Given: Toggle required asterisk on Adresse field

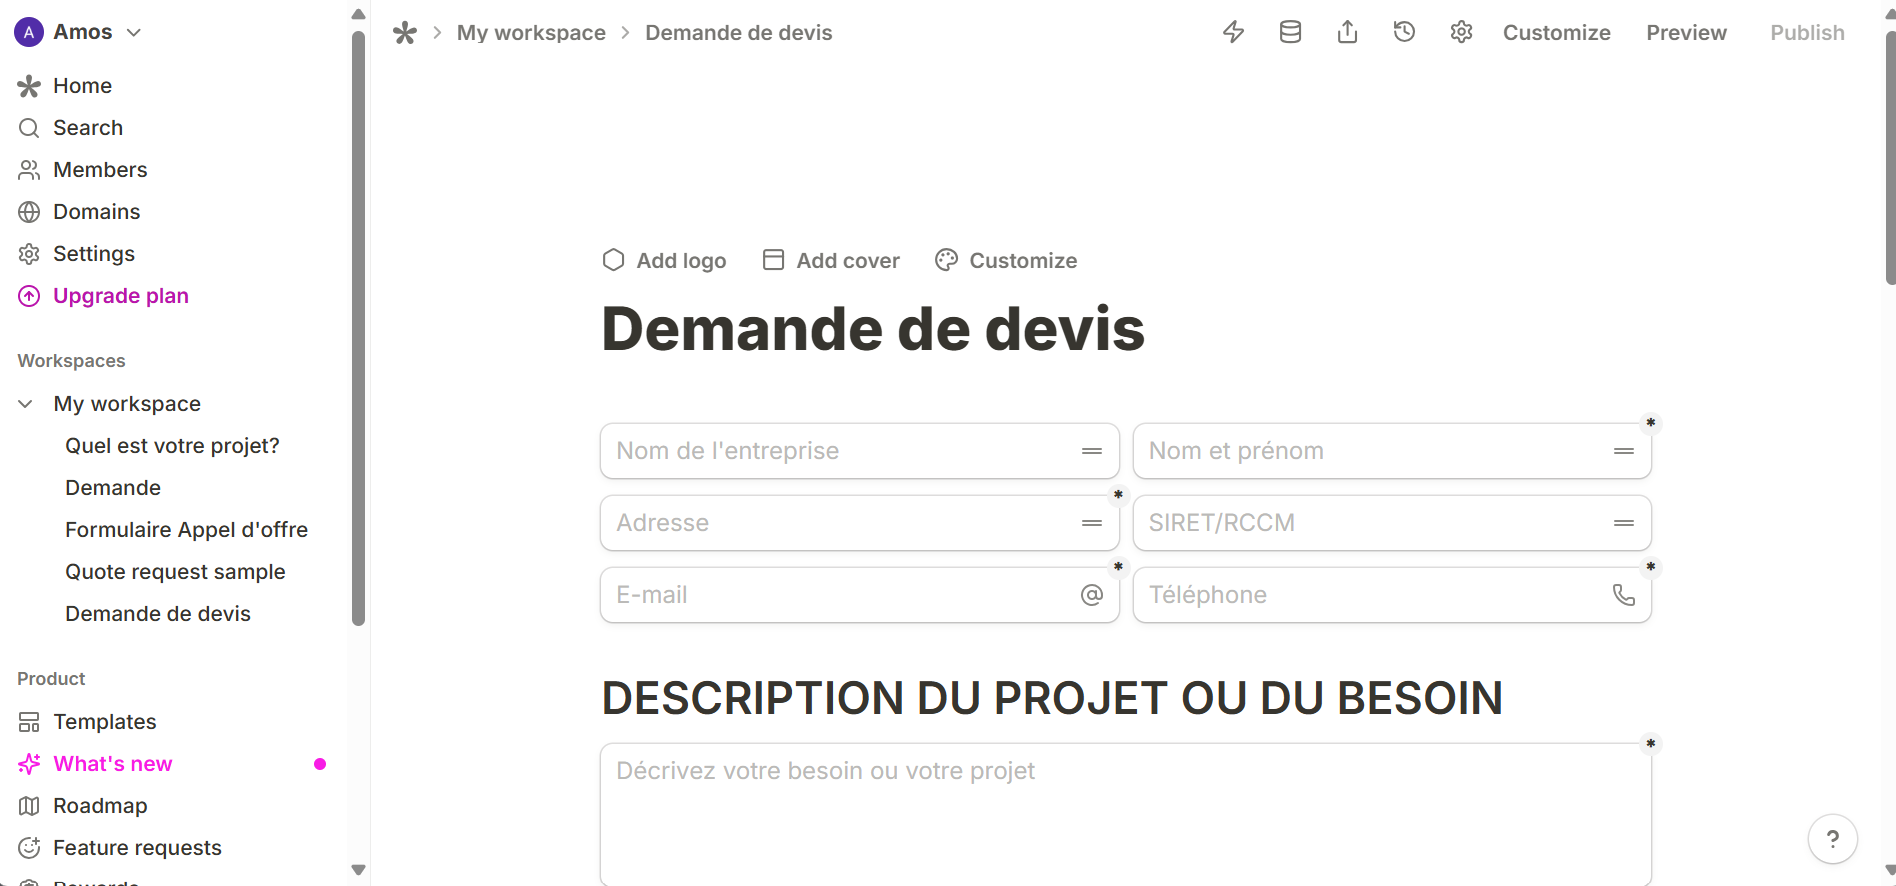Looking at the screenshot, I should point(1119,495).
